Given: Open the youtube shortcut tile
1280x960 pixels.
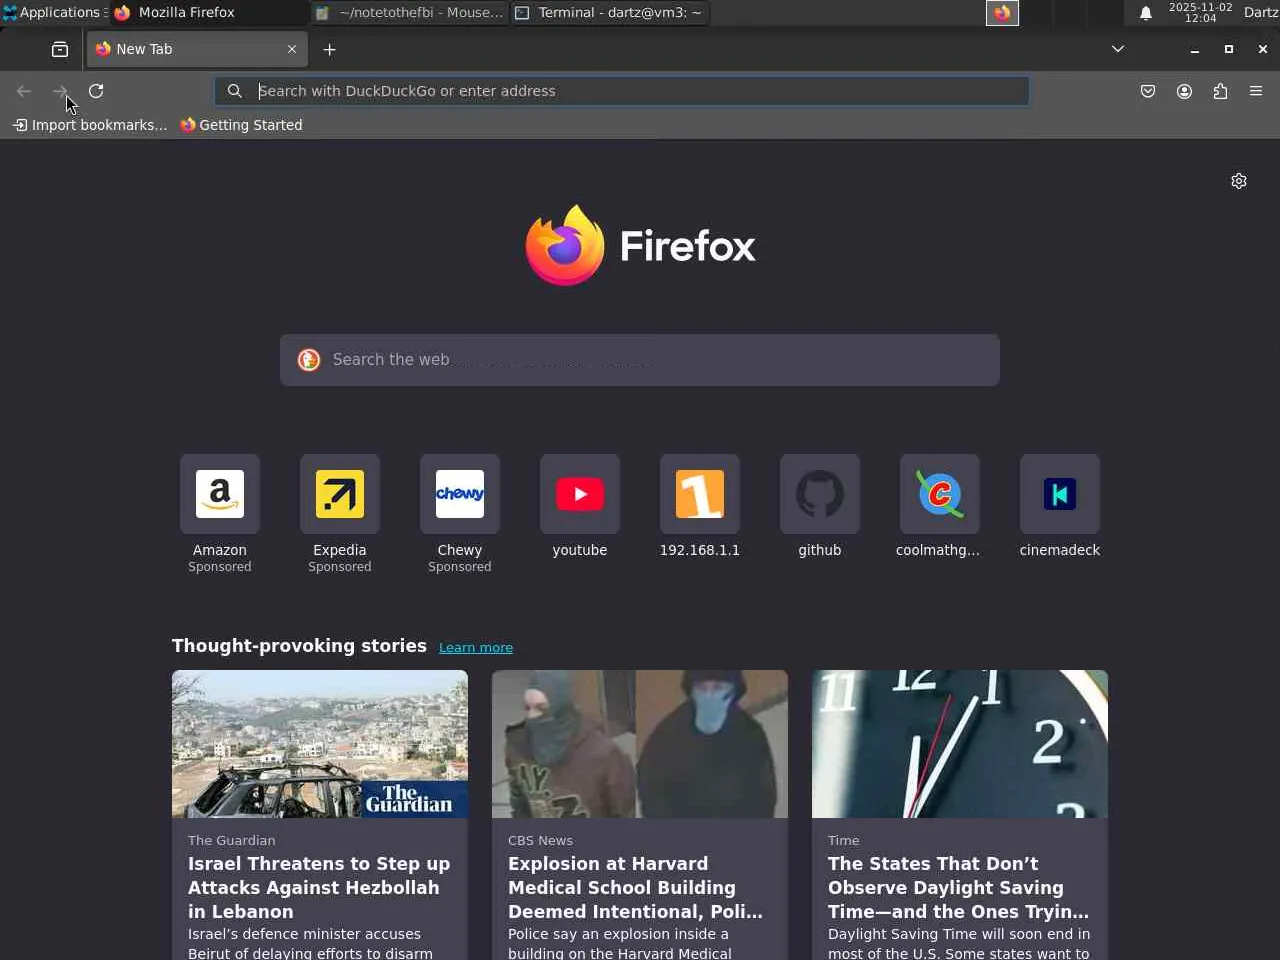Looking at the screenshot, I should pyautogui.click(x=580, y=494).
